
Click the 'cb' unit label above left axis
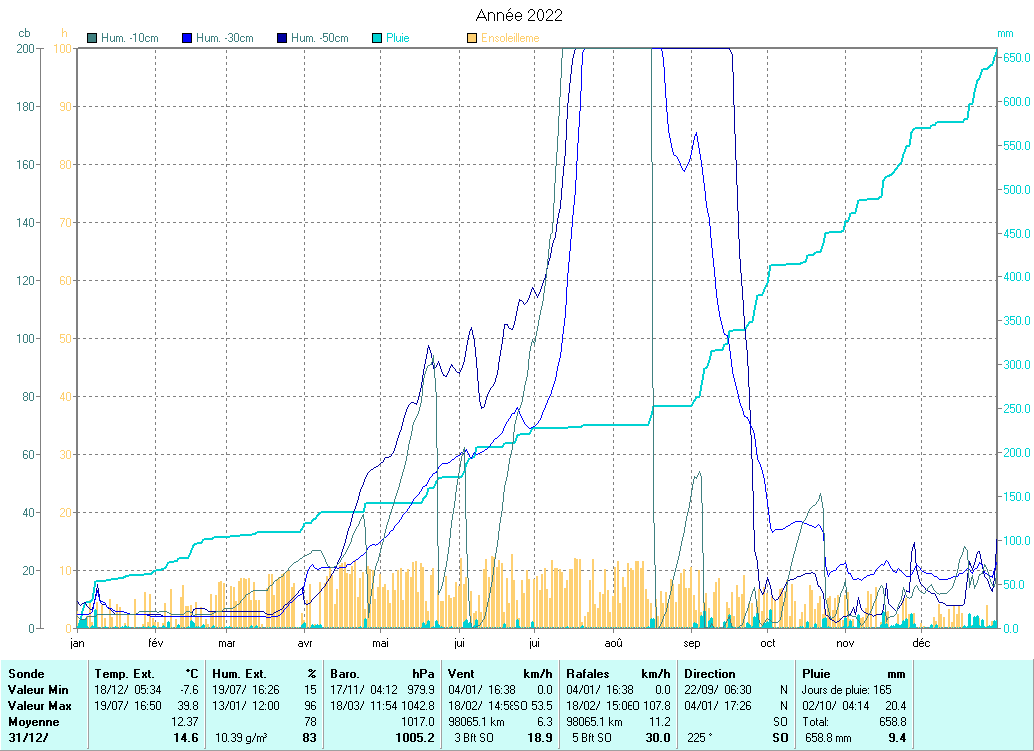(x=24, y=34)
